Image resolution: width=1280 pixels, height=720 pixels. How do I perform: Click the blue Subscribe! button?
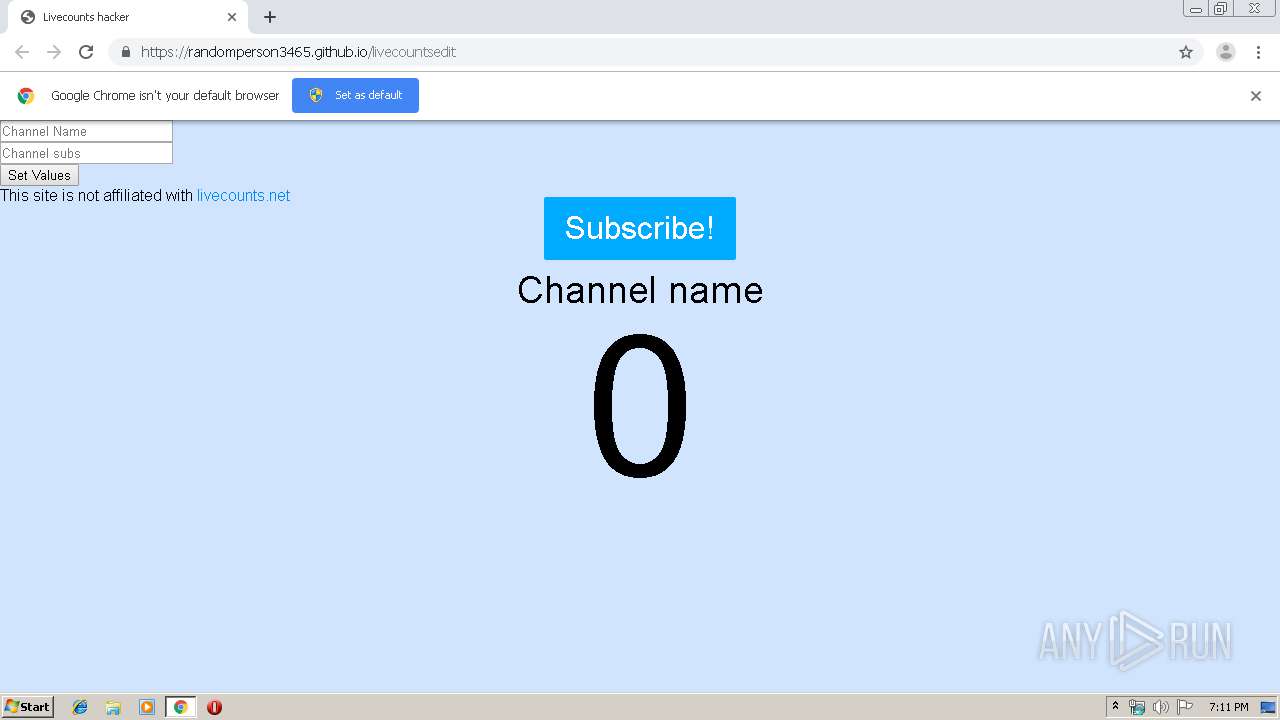click(x=640, y=228)
